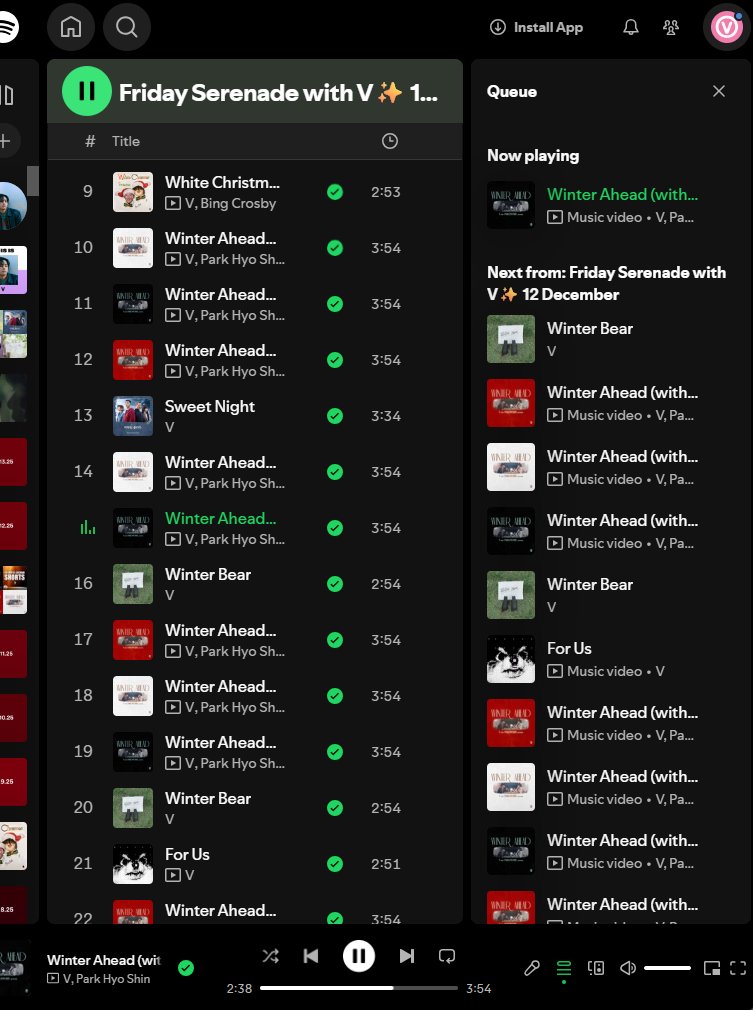
Task: Toggle saved checkmark for track 20 Winter Bear
Action: click(x=335, y=808)
